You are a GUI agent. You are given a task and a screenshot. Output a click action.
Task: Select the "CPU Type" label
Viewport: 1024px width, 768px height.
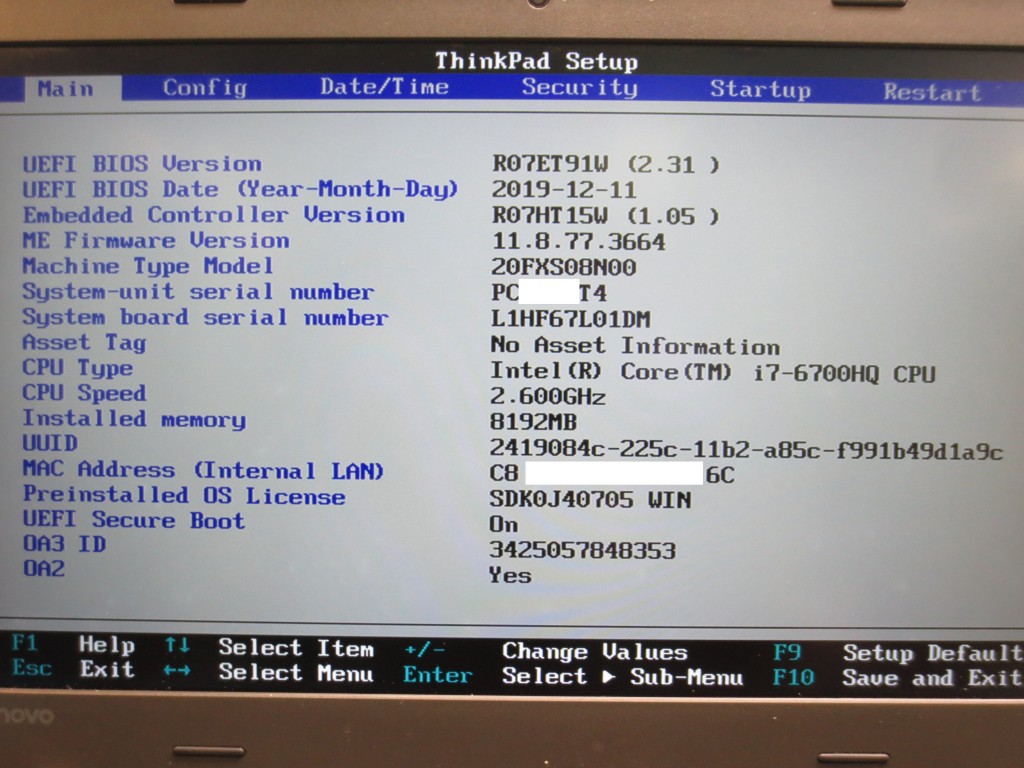tap(78, 368)
